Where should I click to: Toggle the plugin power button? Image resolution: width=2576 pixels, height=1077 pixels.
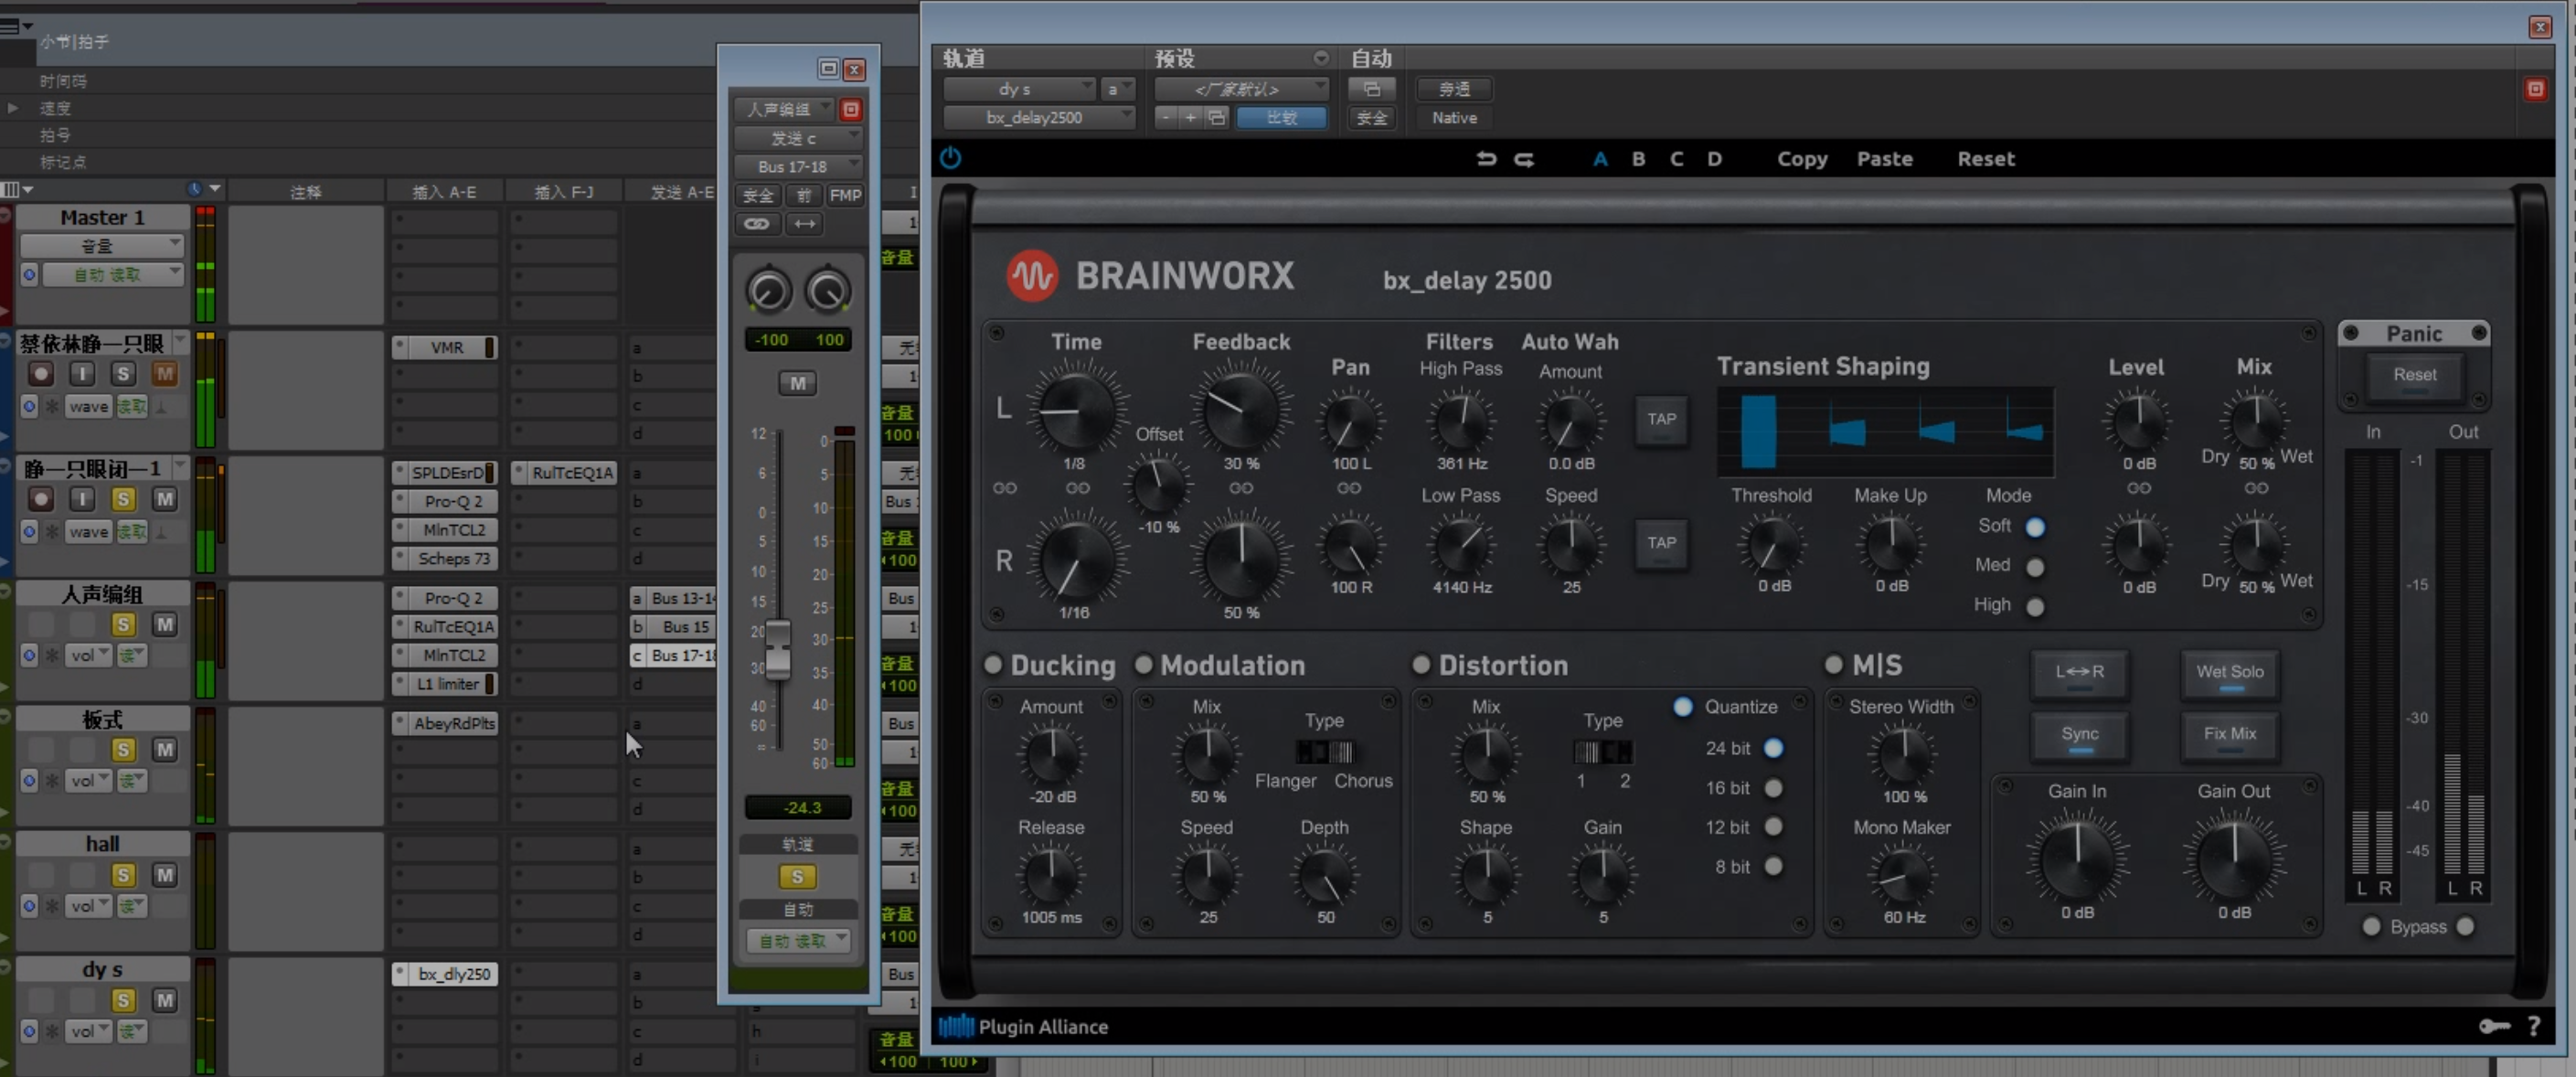[x=949, y=158]
